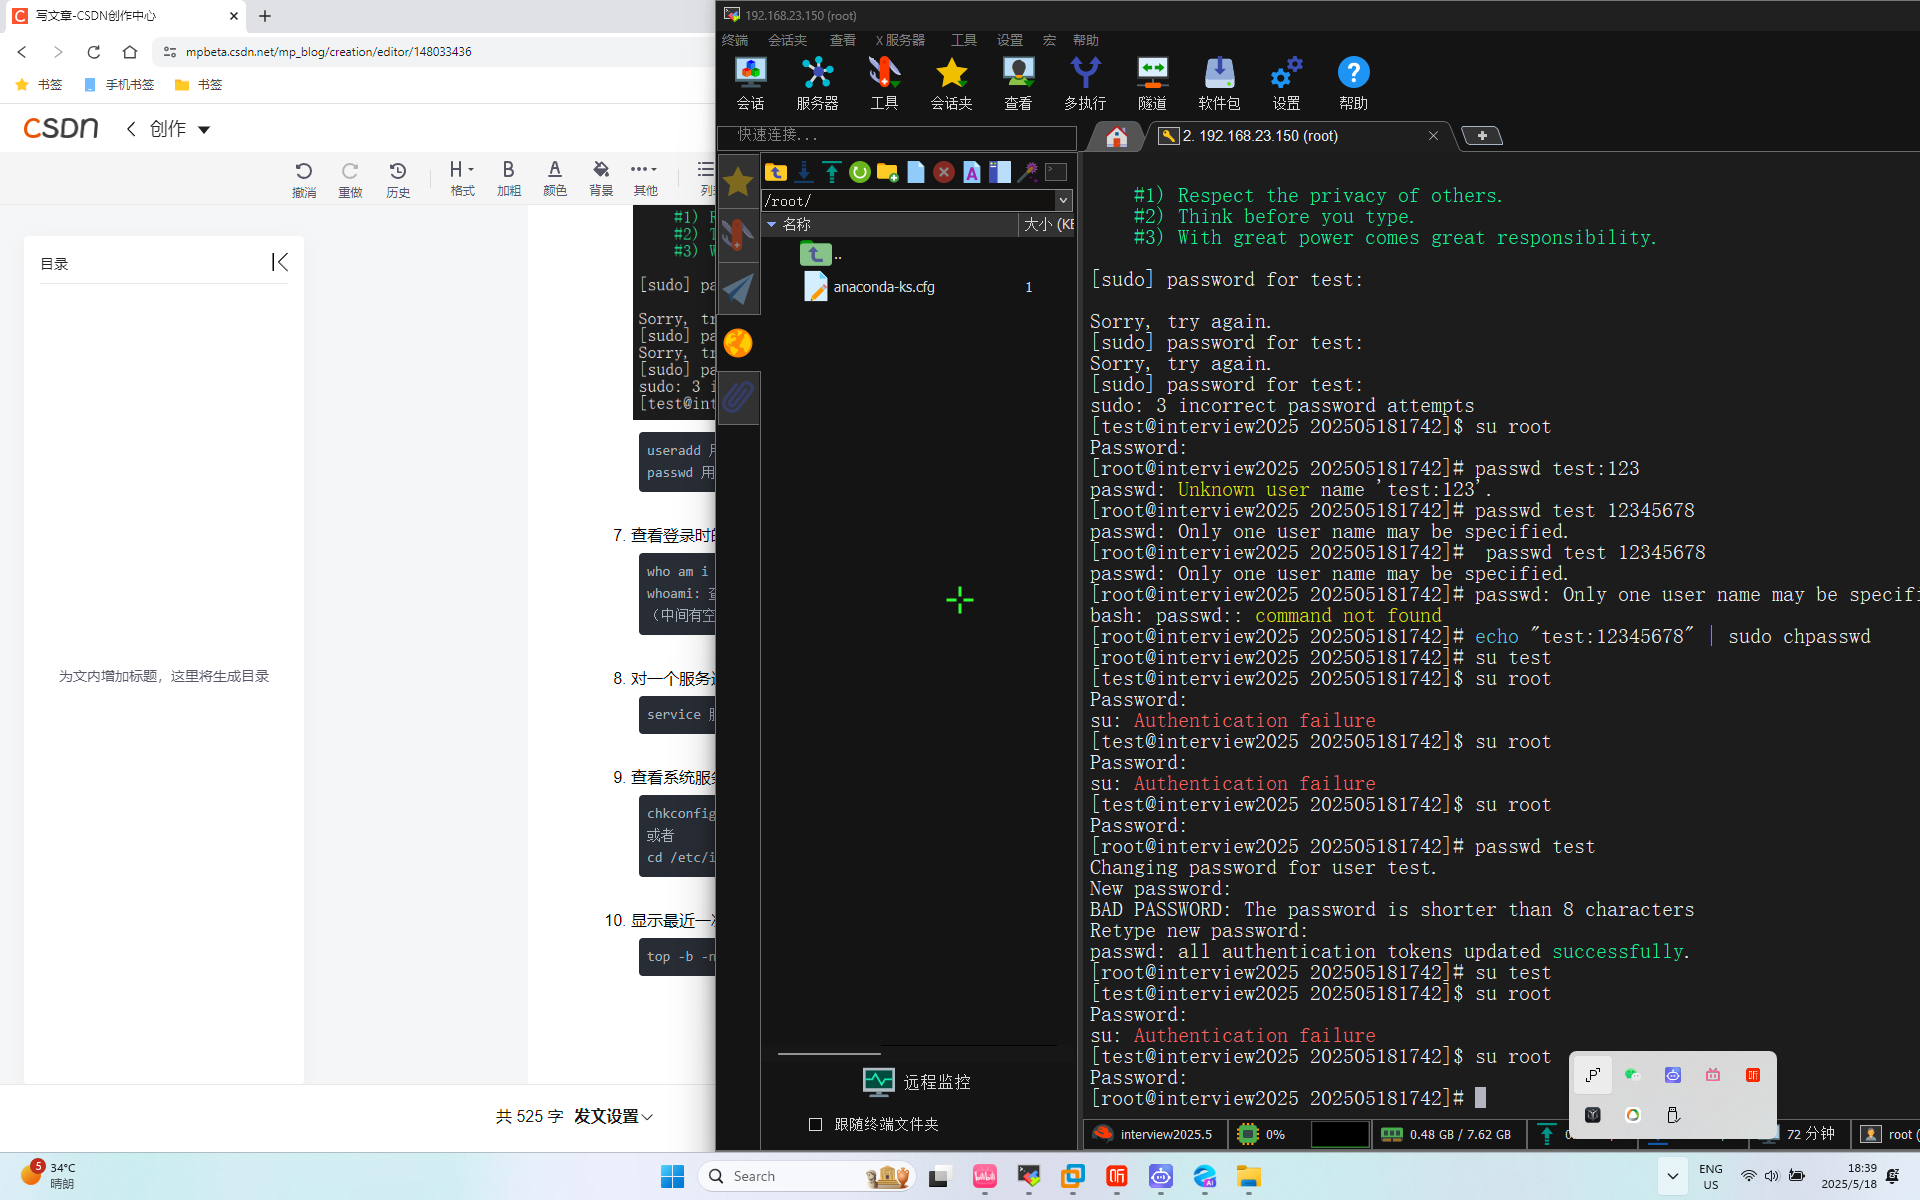Click the new folder icon in SFTP toolbar
Screen dimensions: 1920x1200
(x=887, y=172)
